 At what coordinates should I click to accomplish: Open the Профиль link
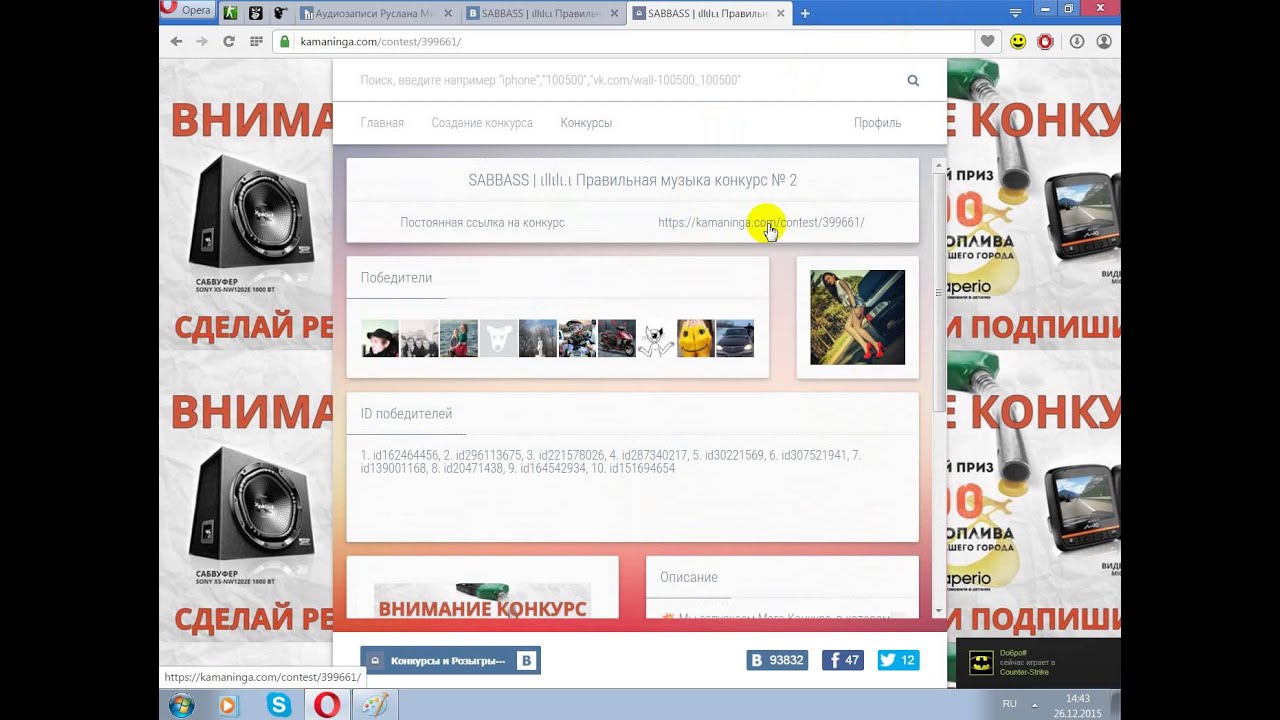[x=877, y=123]
